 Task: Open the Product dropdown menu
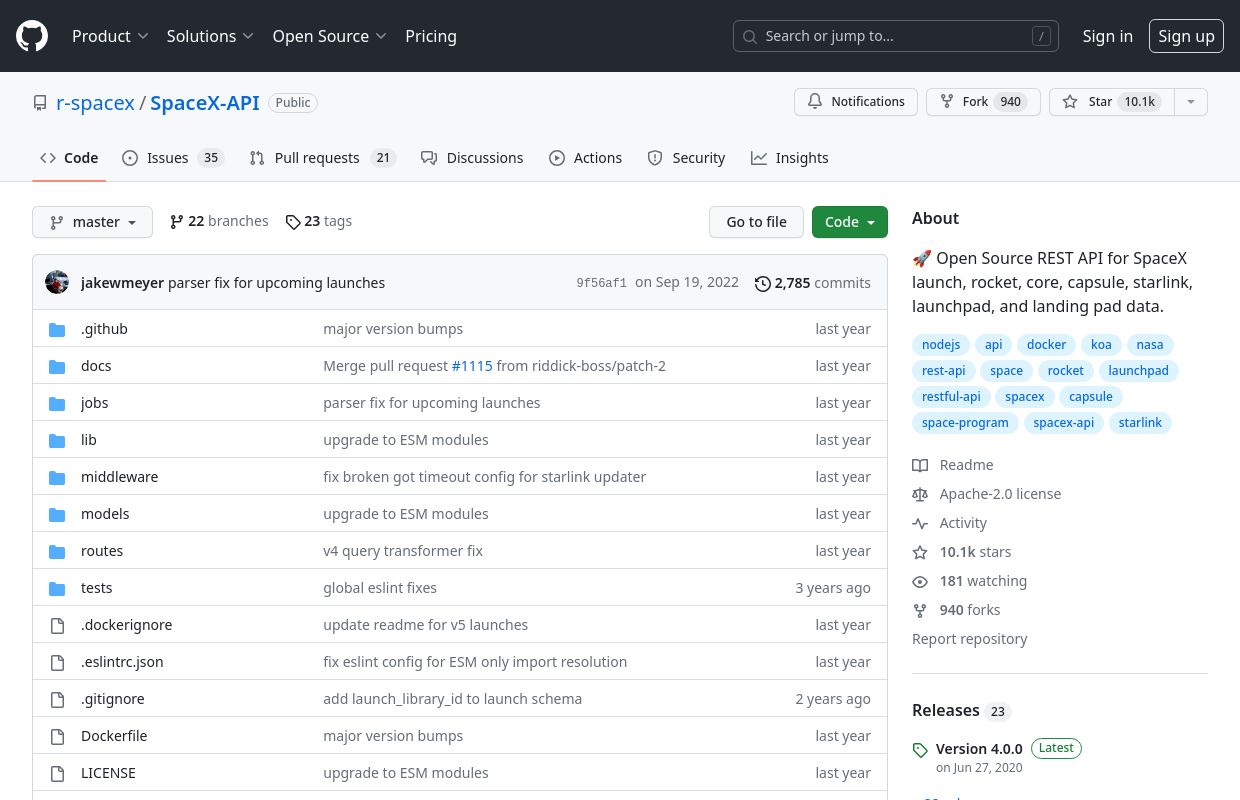[x=110, y=36]
